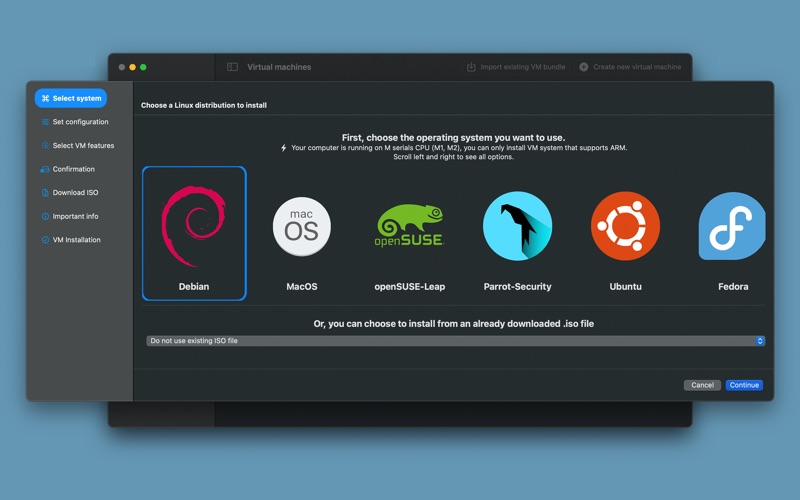Pick the openSUSE-Leap chameleon logo

pyautogui.click(x=409, y=226)
